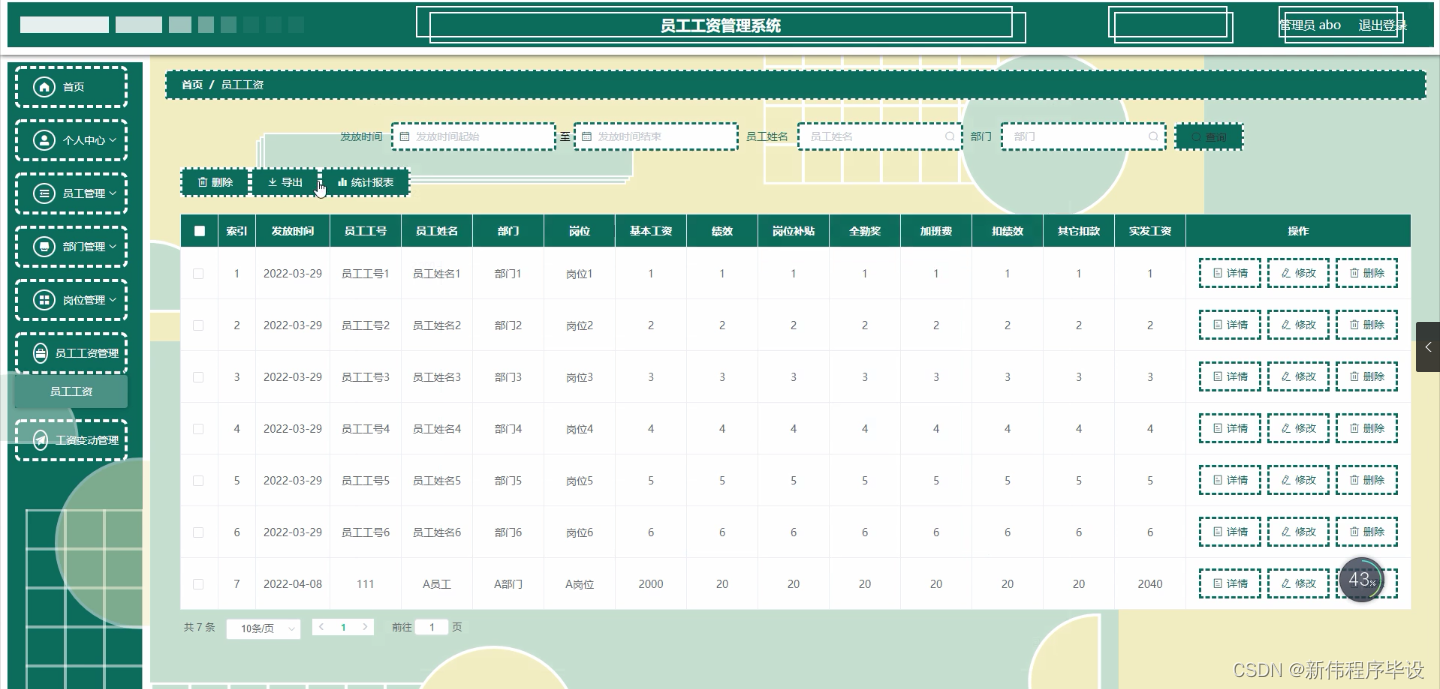Screen dimensions: 1440x689
Task: Focus the 员工姓名 search input
Action: pyautogui.click(x=880, y=136)
